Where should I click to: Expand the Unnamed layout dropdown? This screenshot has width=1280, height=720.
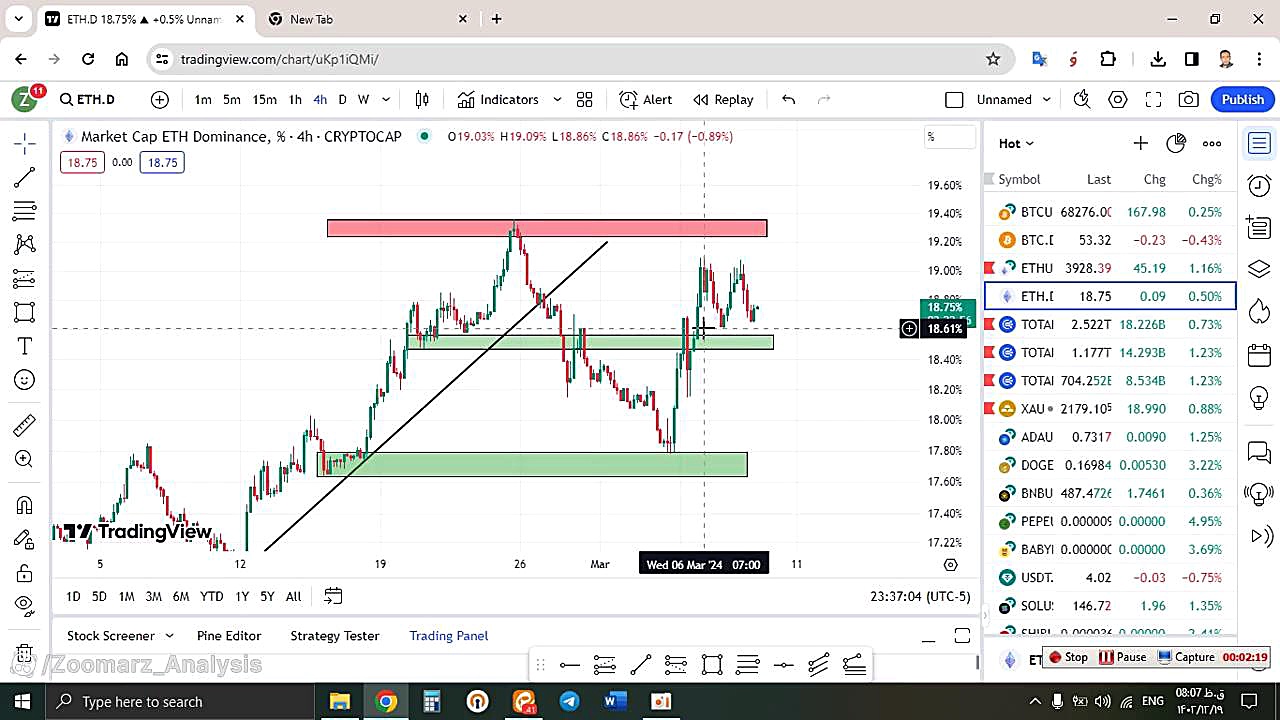(1047, 99)
